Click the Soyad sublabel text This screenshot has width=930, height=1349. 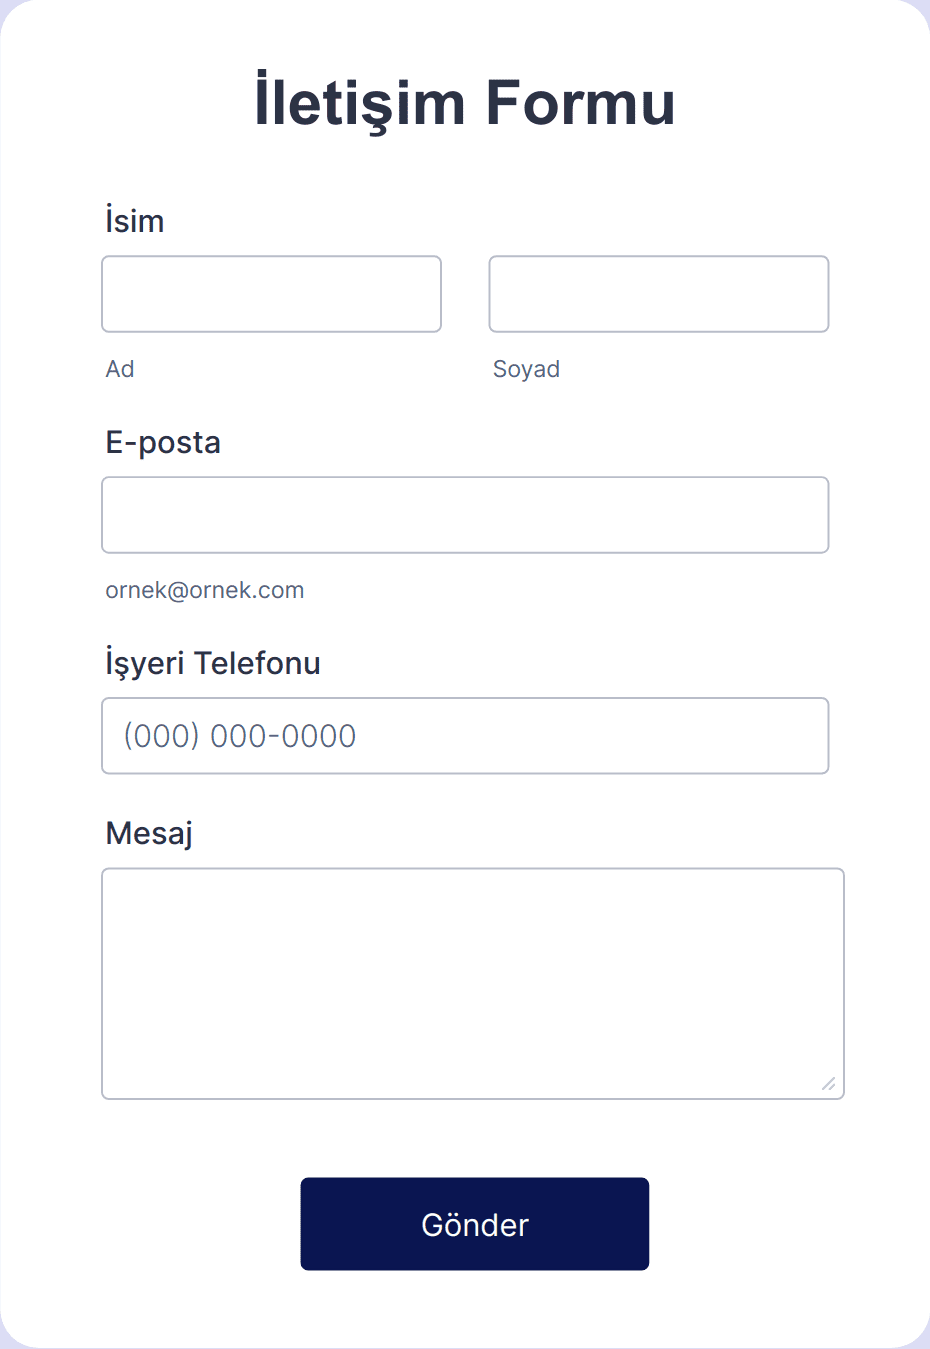526,369
